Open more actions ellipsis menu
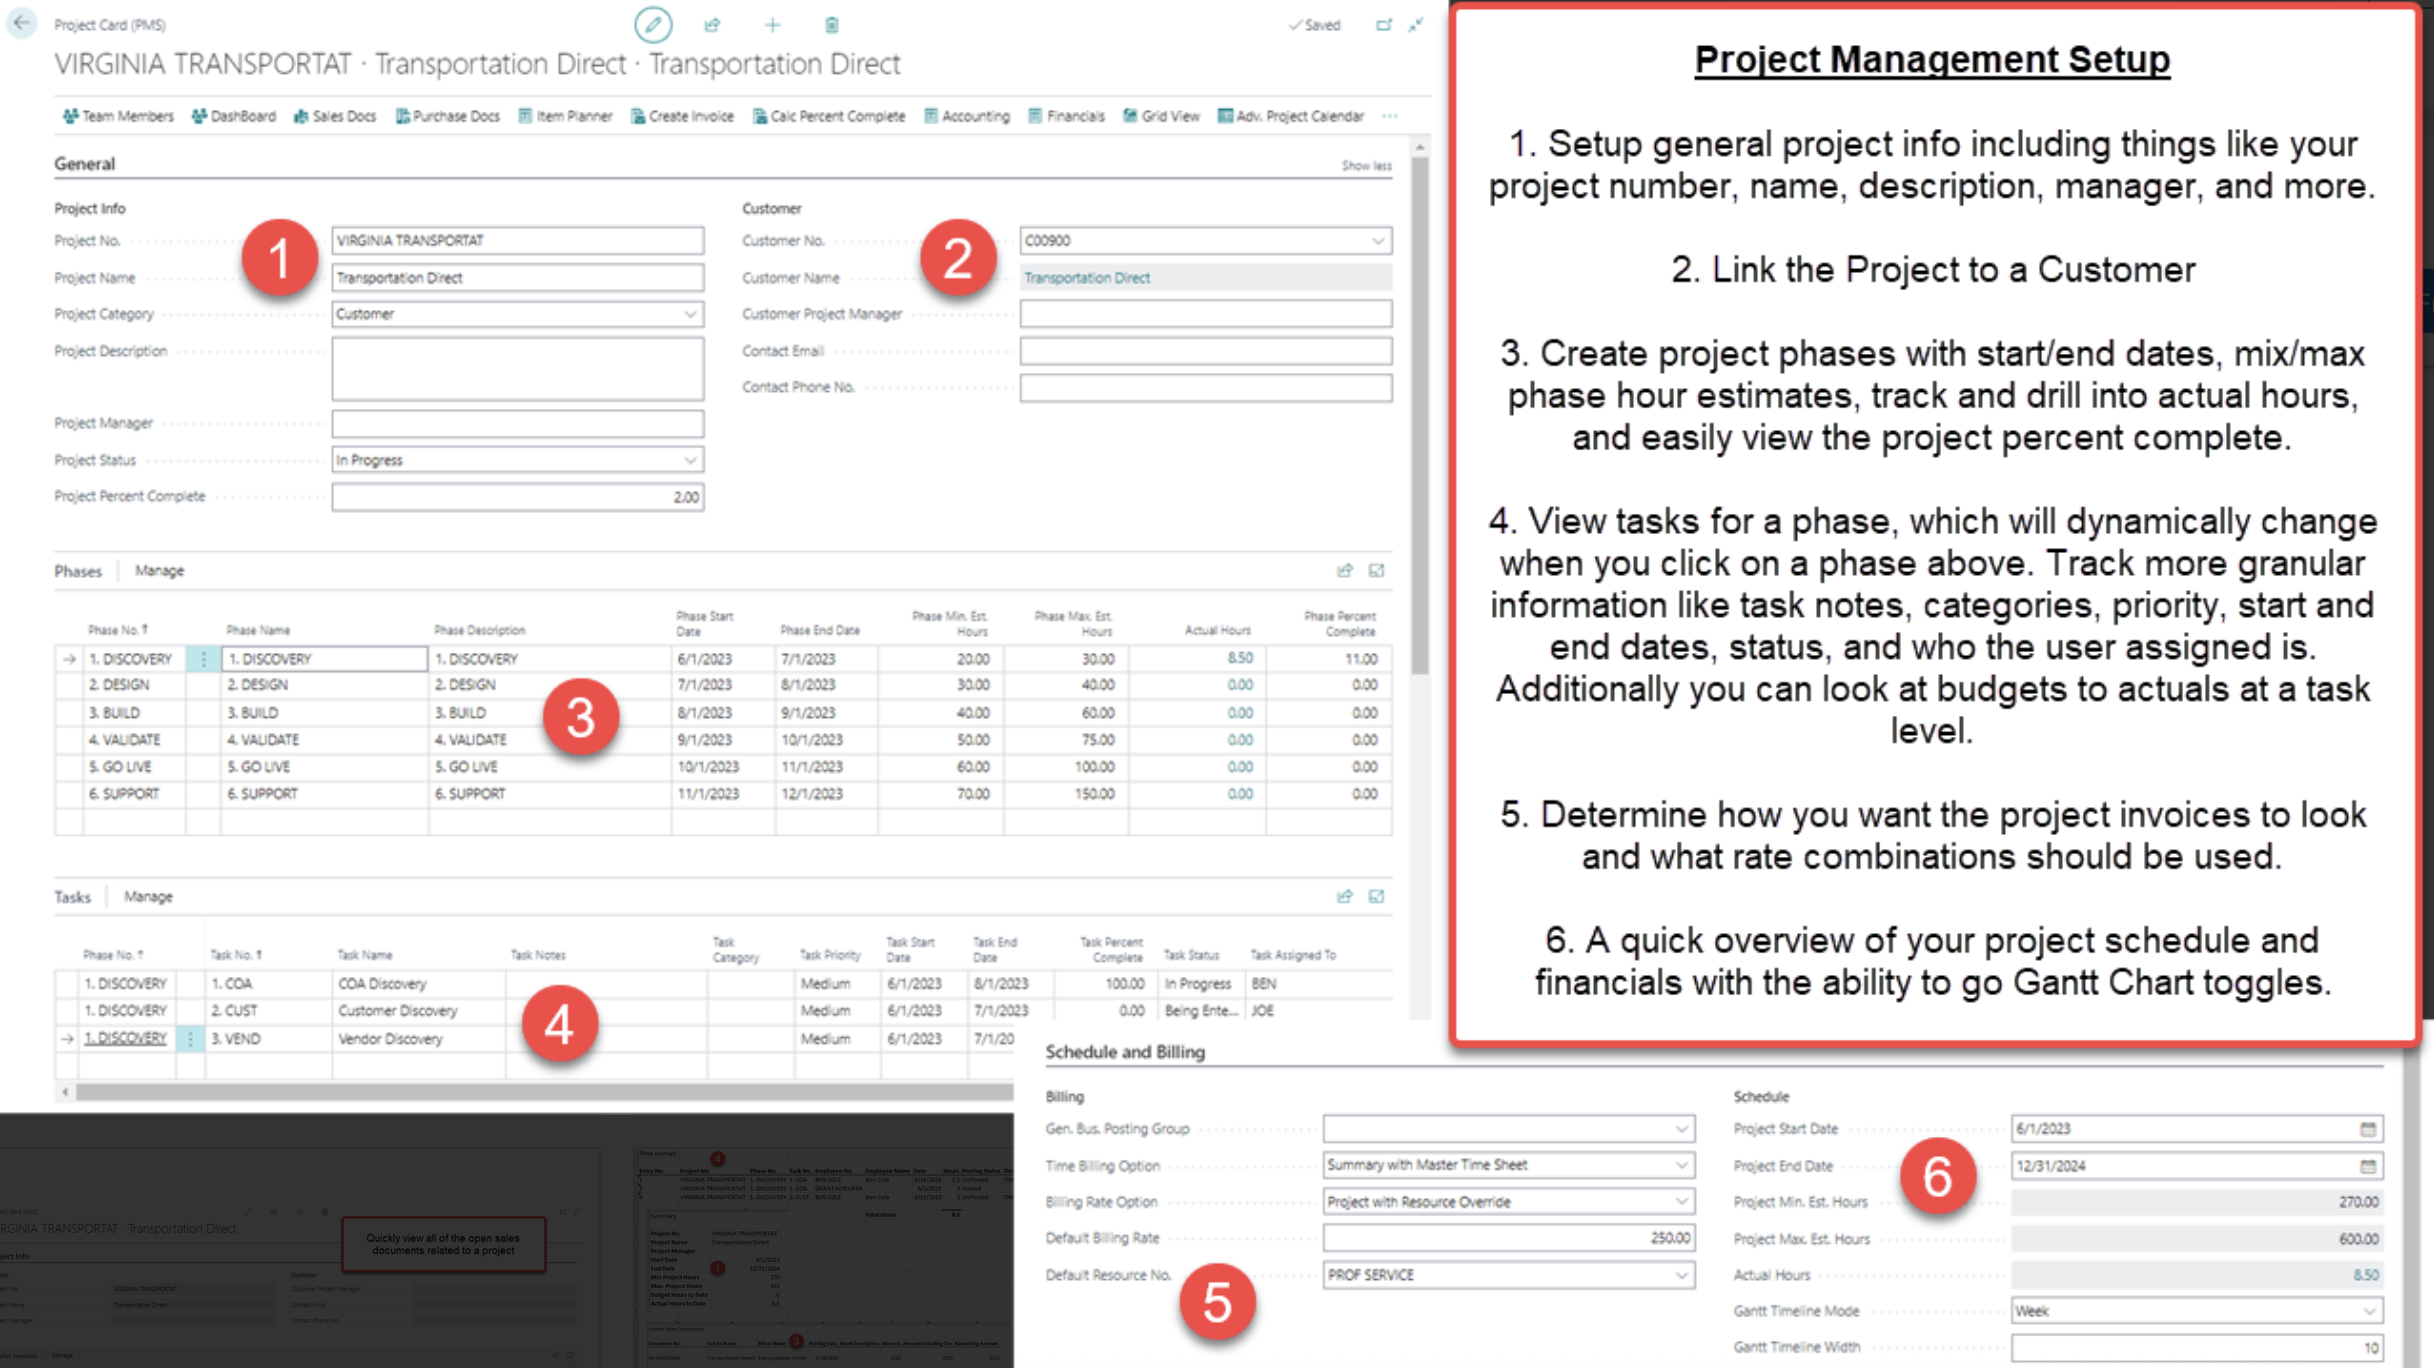 pos(1390,116)
